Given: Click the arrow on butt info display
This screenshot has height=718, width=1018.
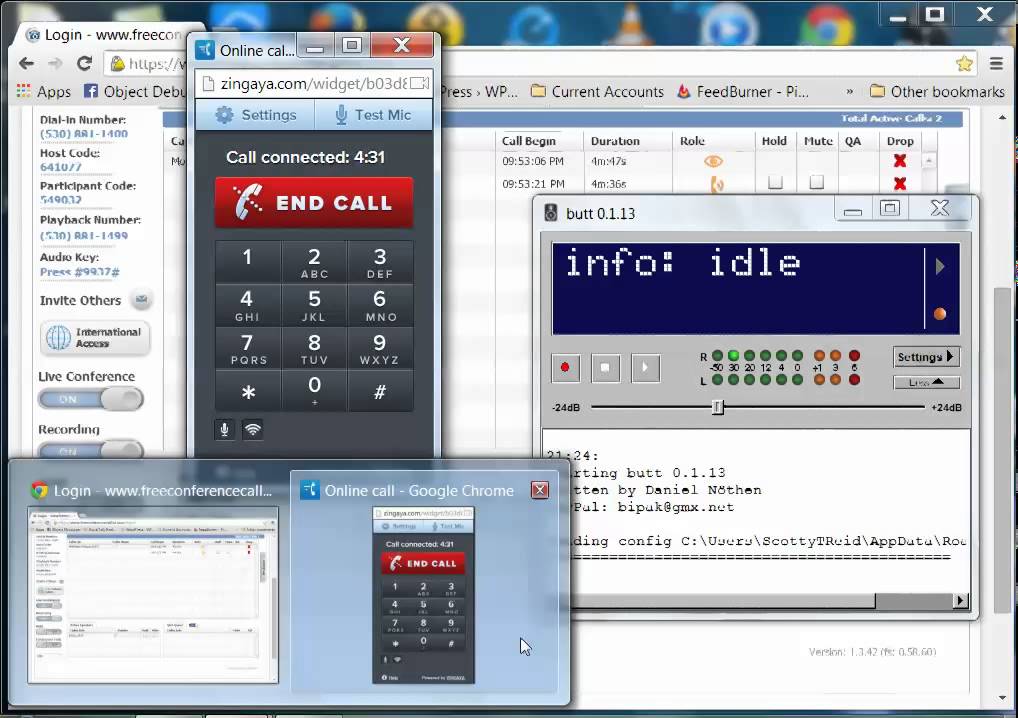Looking at the screenshot, I should click(x=939, y=266).
